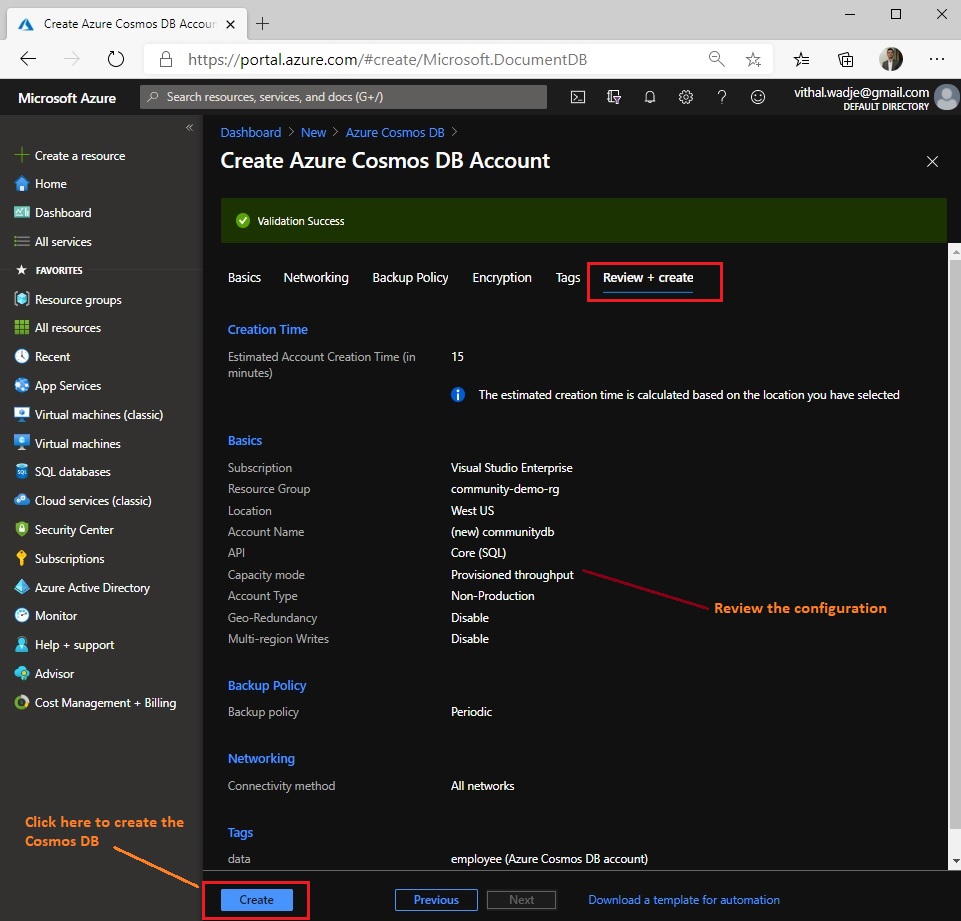
Task: Click the portal search box
Action: pyautogui.click(x=343, y=97)
